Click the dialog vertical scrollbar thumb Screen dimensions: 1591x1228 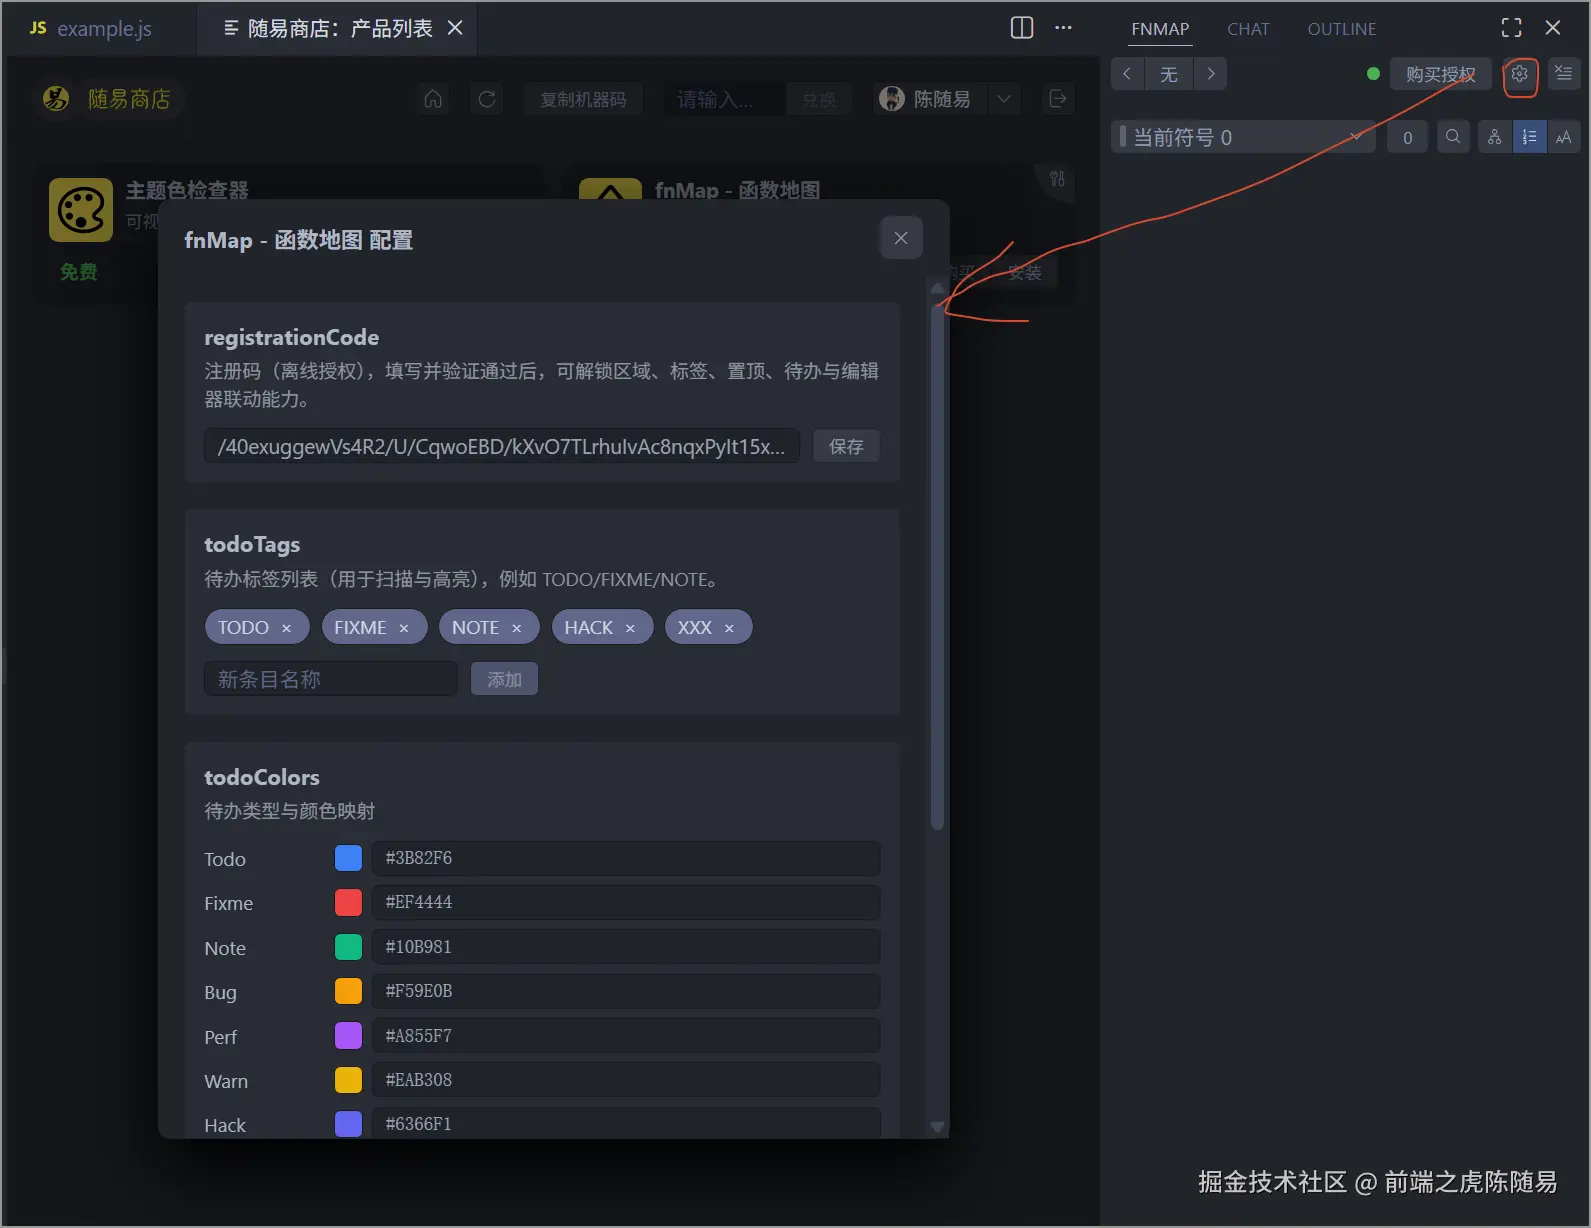tap(937, 565)
